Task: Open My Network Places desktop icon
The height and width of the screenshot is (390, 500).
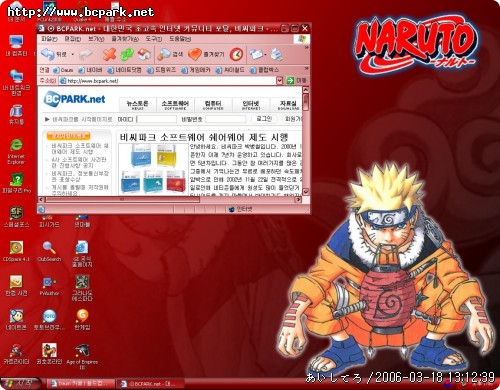Action: [16, 83]
